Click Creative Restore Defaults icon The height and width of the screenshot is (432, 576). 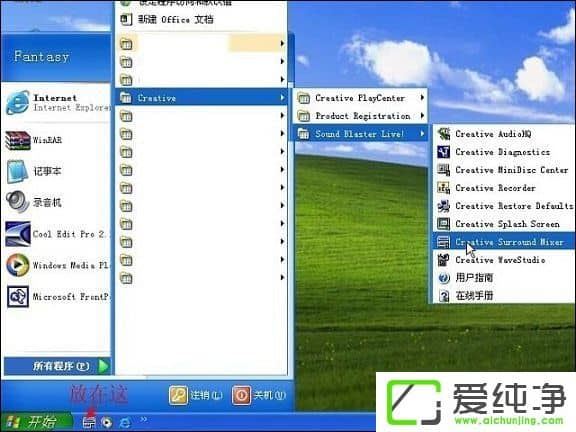(444, 206)
